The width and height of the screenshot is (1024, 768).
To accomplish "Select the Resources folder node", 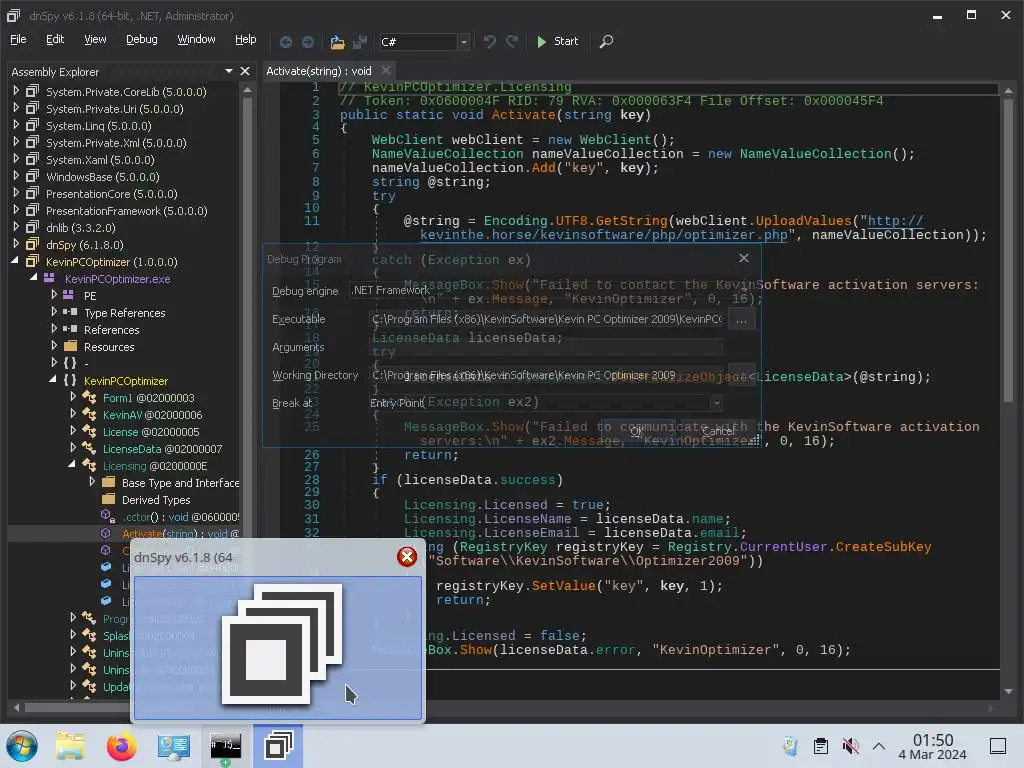I will [109, 347].
